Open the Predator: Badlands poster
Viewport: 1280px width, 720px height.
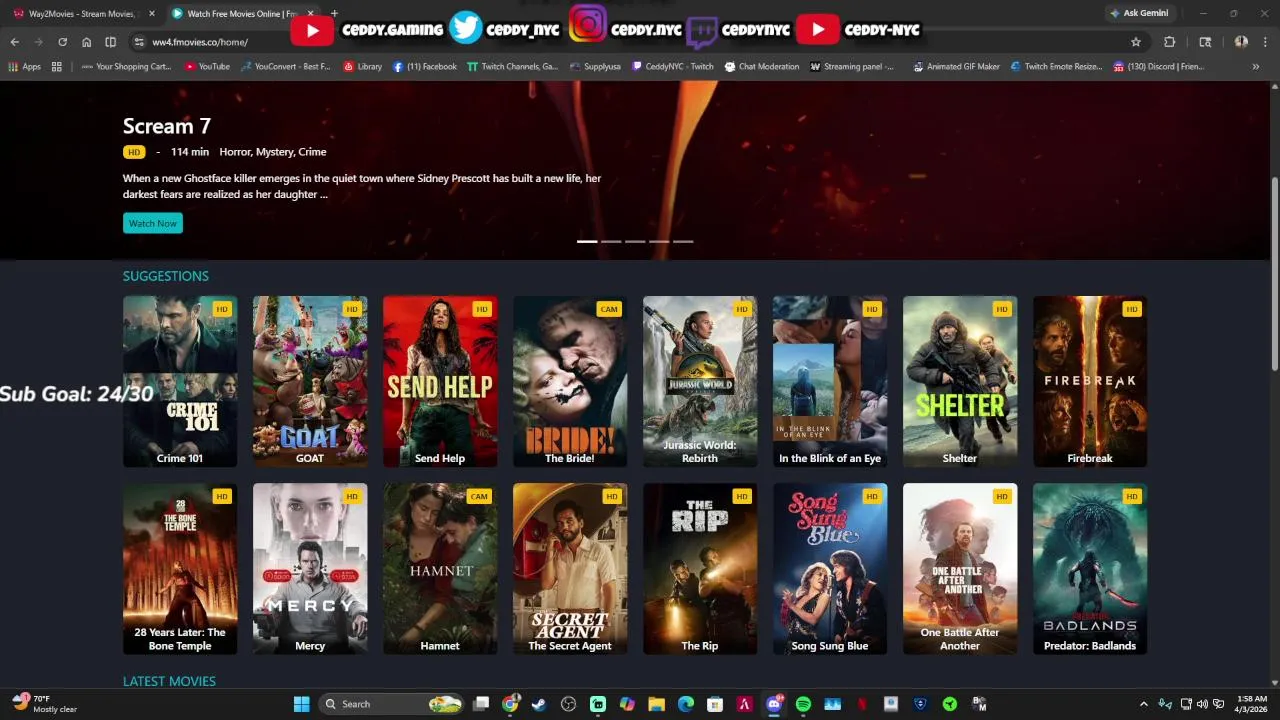click(1090, 569)
